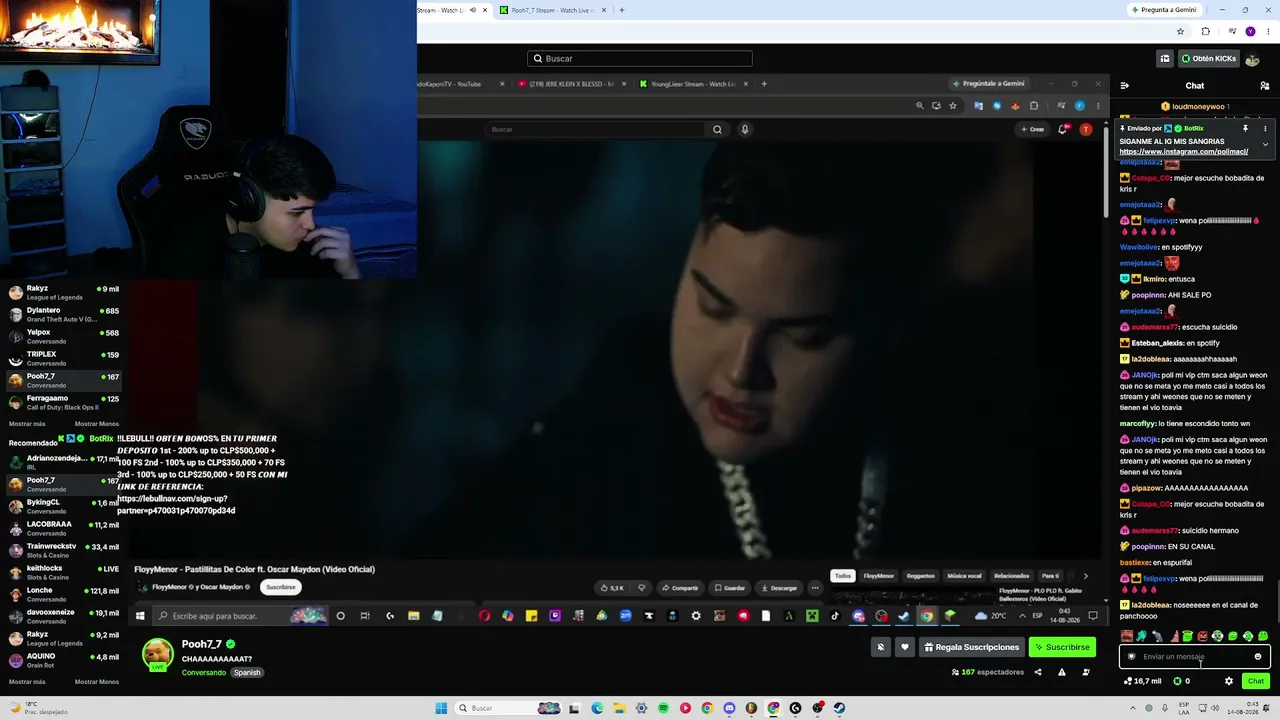The height and width of the screenshot is (720, 1280).
Task: Open BykingCL channel in the sidebar
Action: (62, 507)
